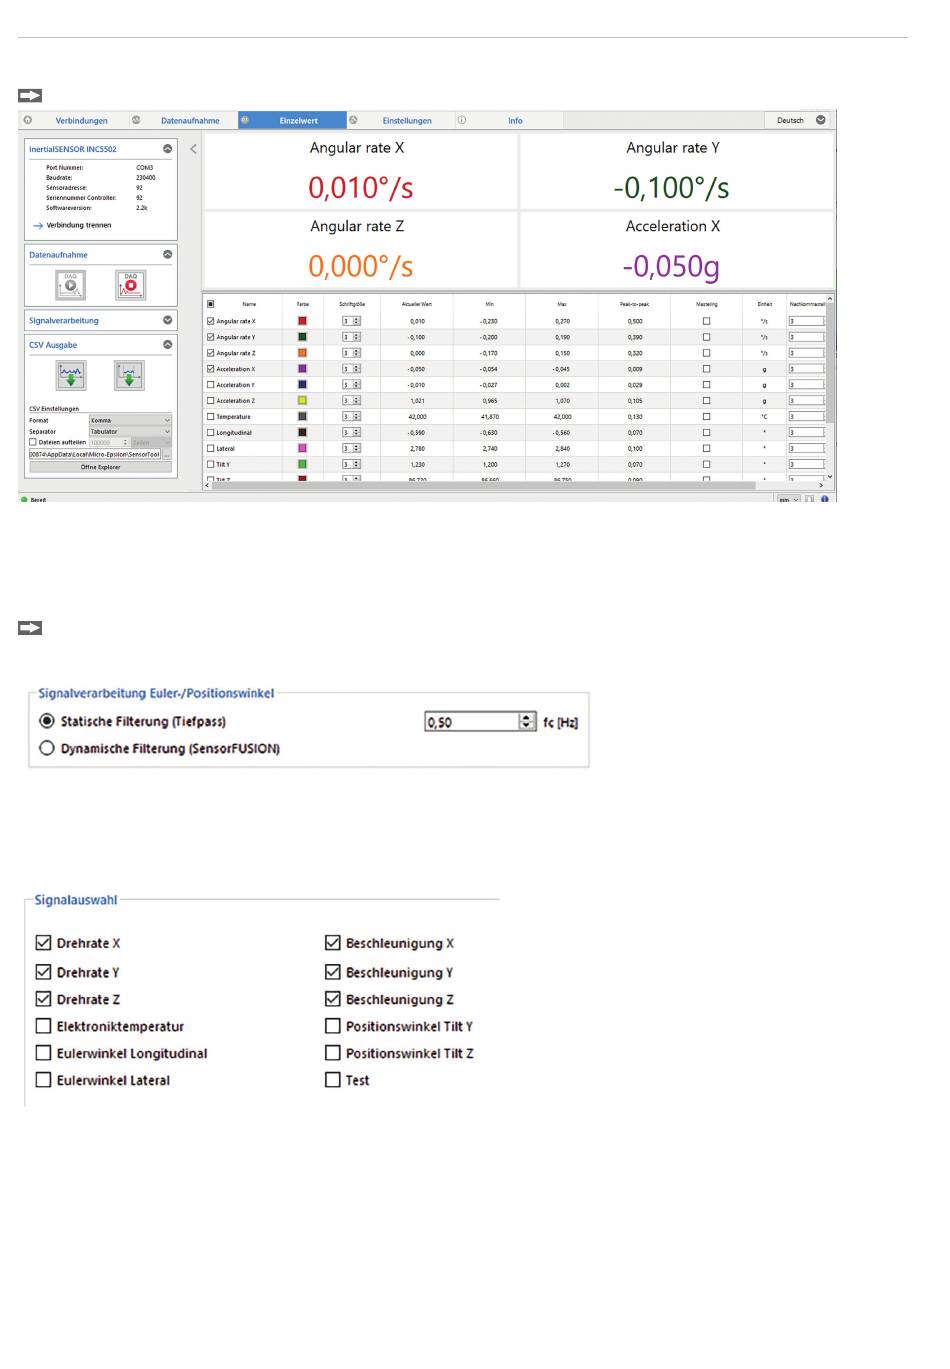Screen dimensions: 950x1369
Task: Click the right CSV export icon
Action: tap(129, 375)
